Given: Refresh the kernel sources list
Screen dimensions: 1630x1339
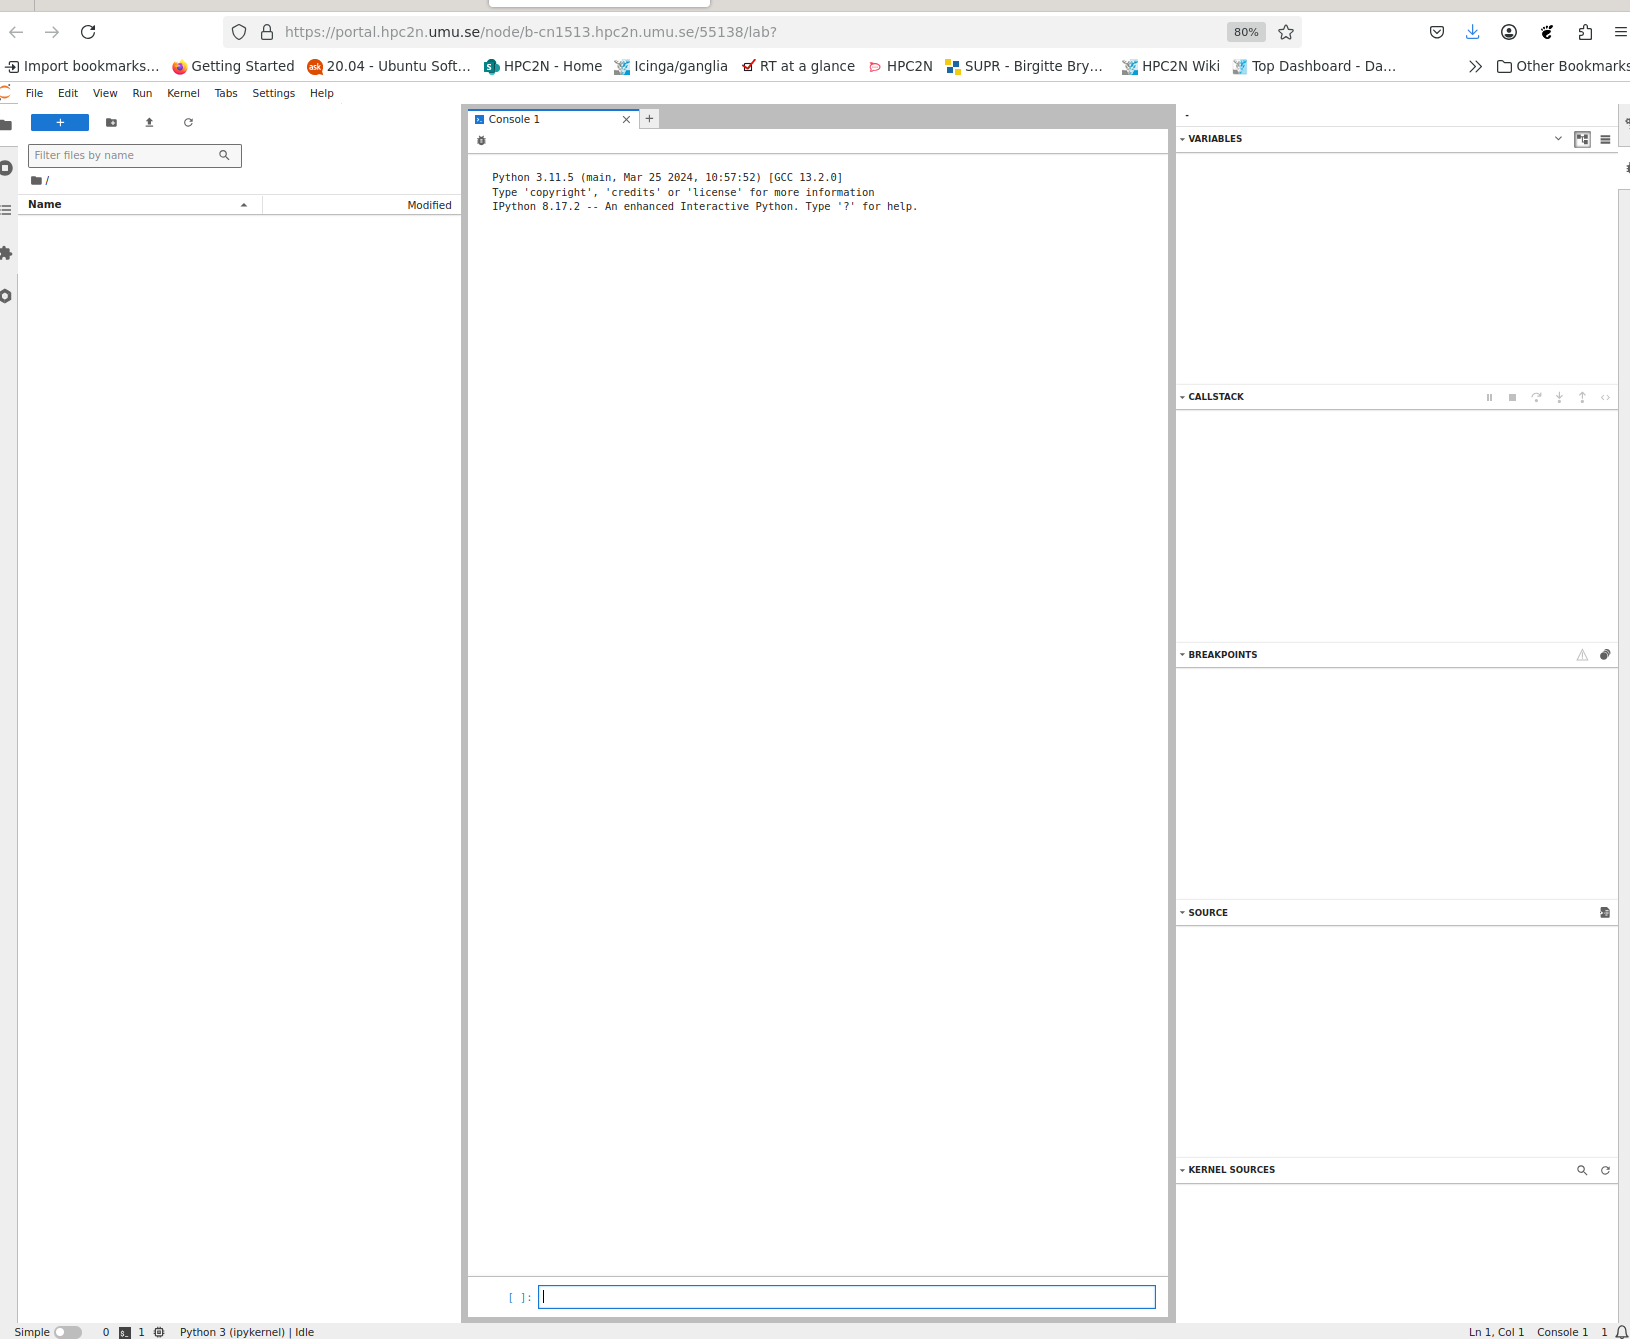Looking at the screenshot, I should point(1605,1170).
